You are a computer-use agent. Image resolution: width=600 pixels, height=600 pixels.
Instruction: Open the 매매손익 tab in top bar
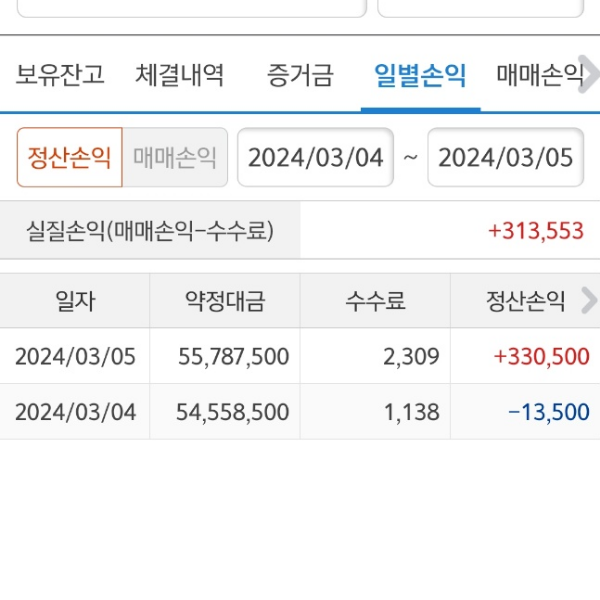tap(540, 75)
